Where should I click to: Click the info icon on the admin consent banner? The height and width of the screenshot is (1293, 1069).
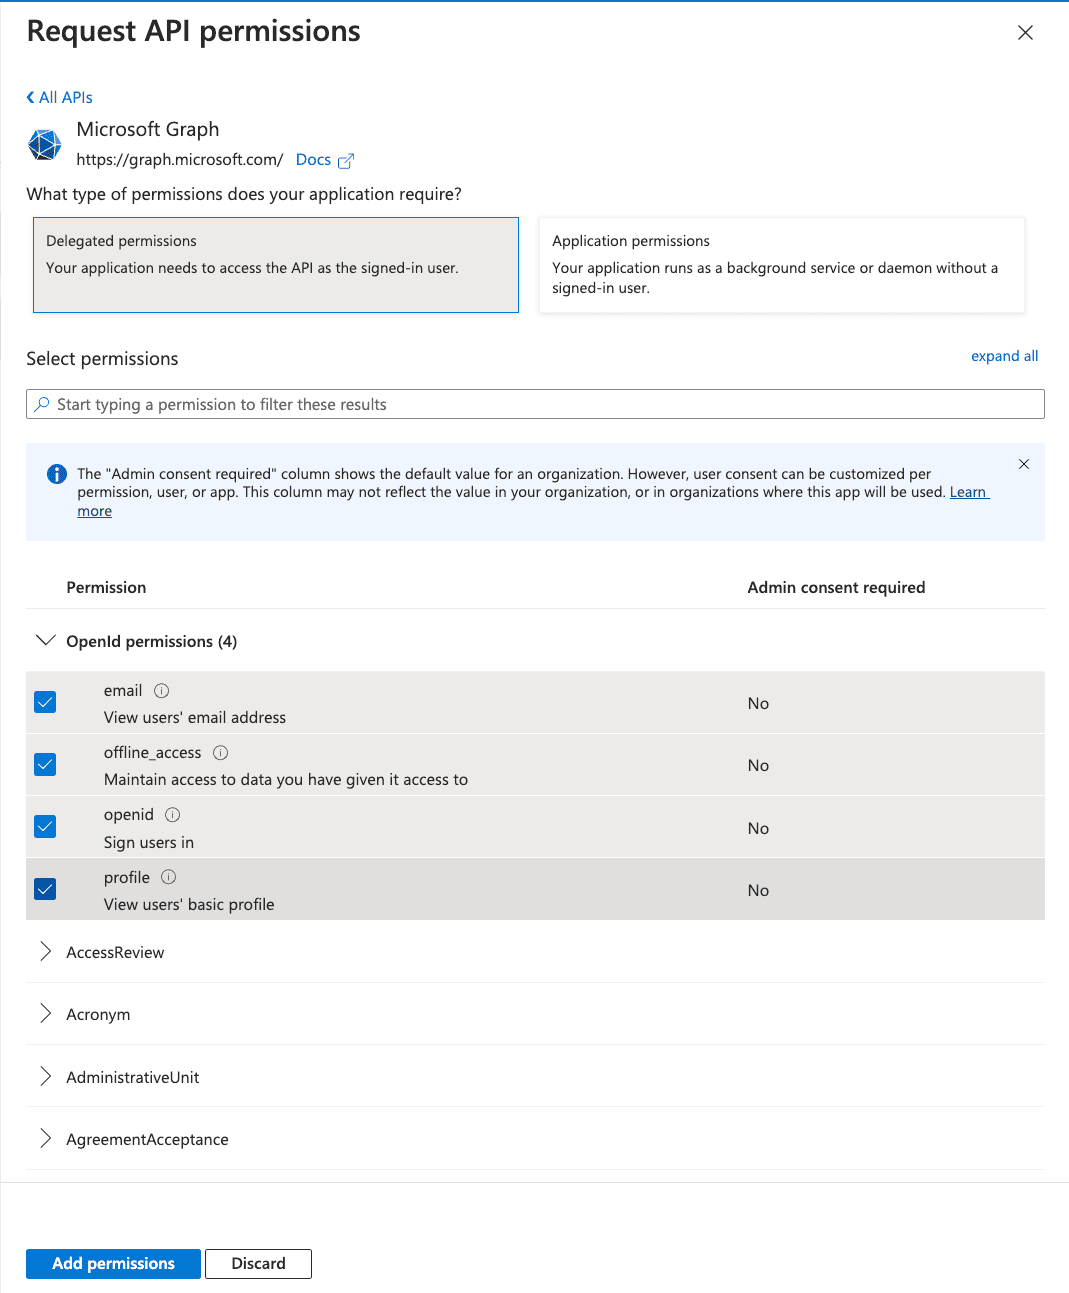coord(56,473)
